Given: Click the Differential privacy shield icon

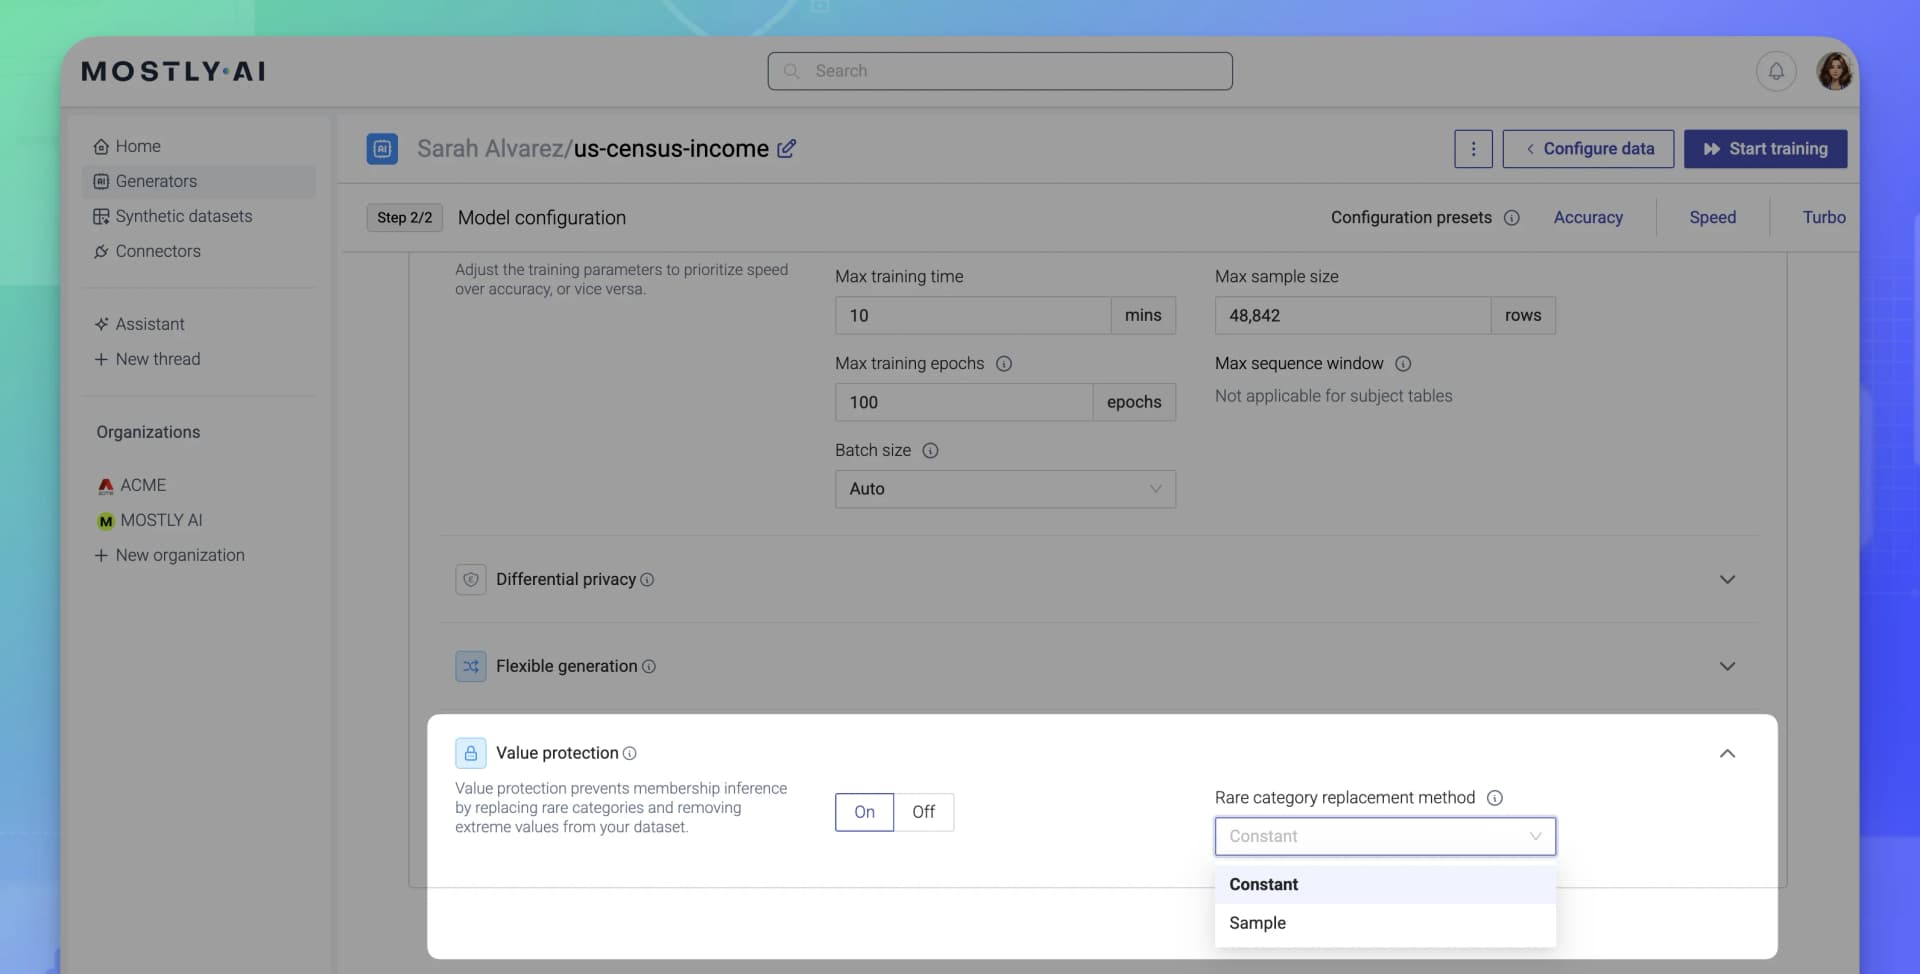Looking at the screenshot, I should click(471, 579).
